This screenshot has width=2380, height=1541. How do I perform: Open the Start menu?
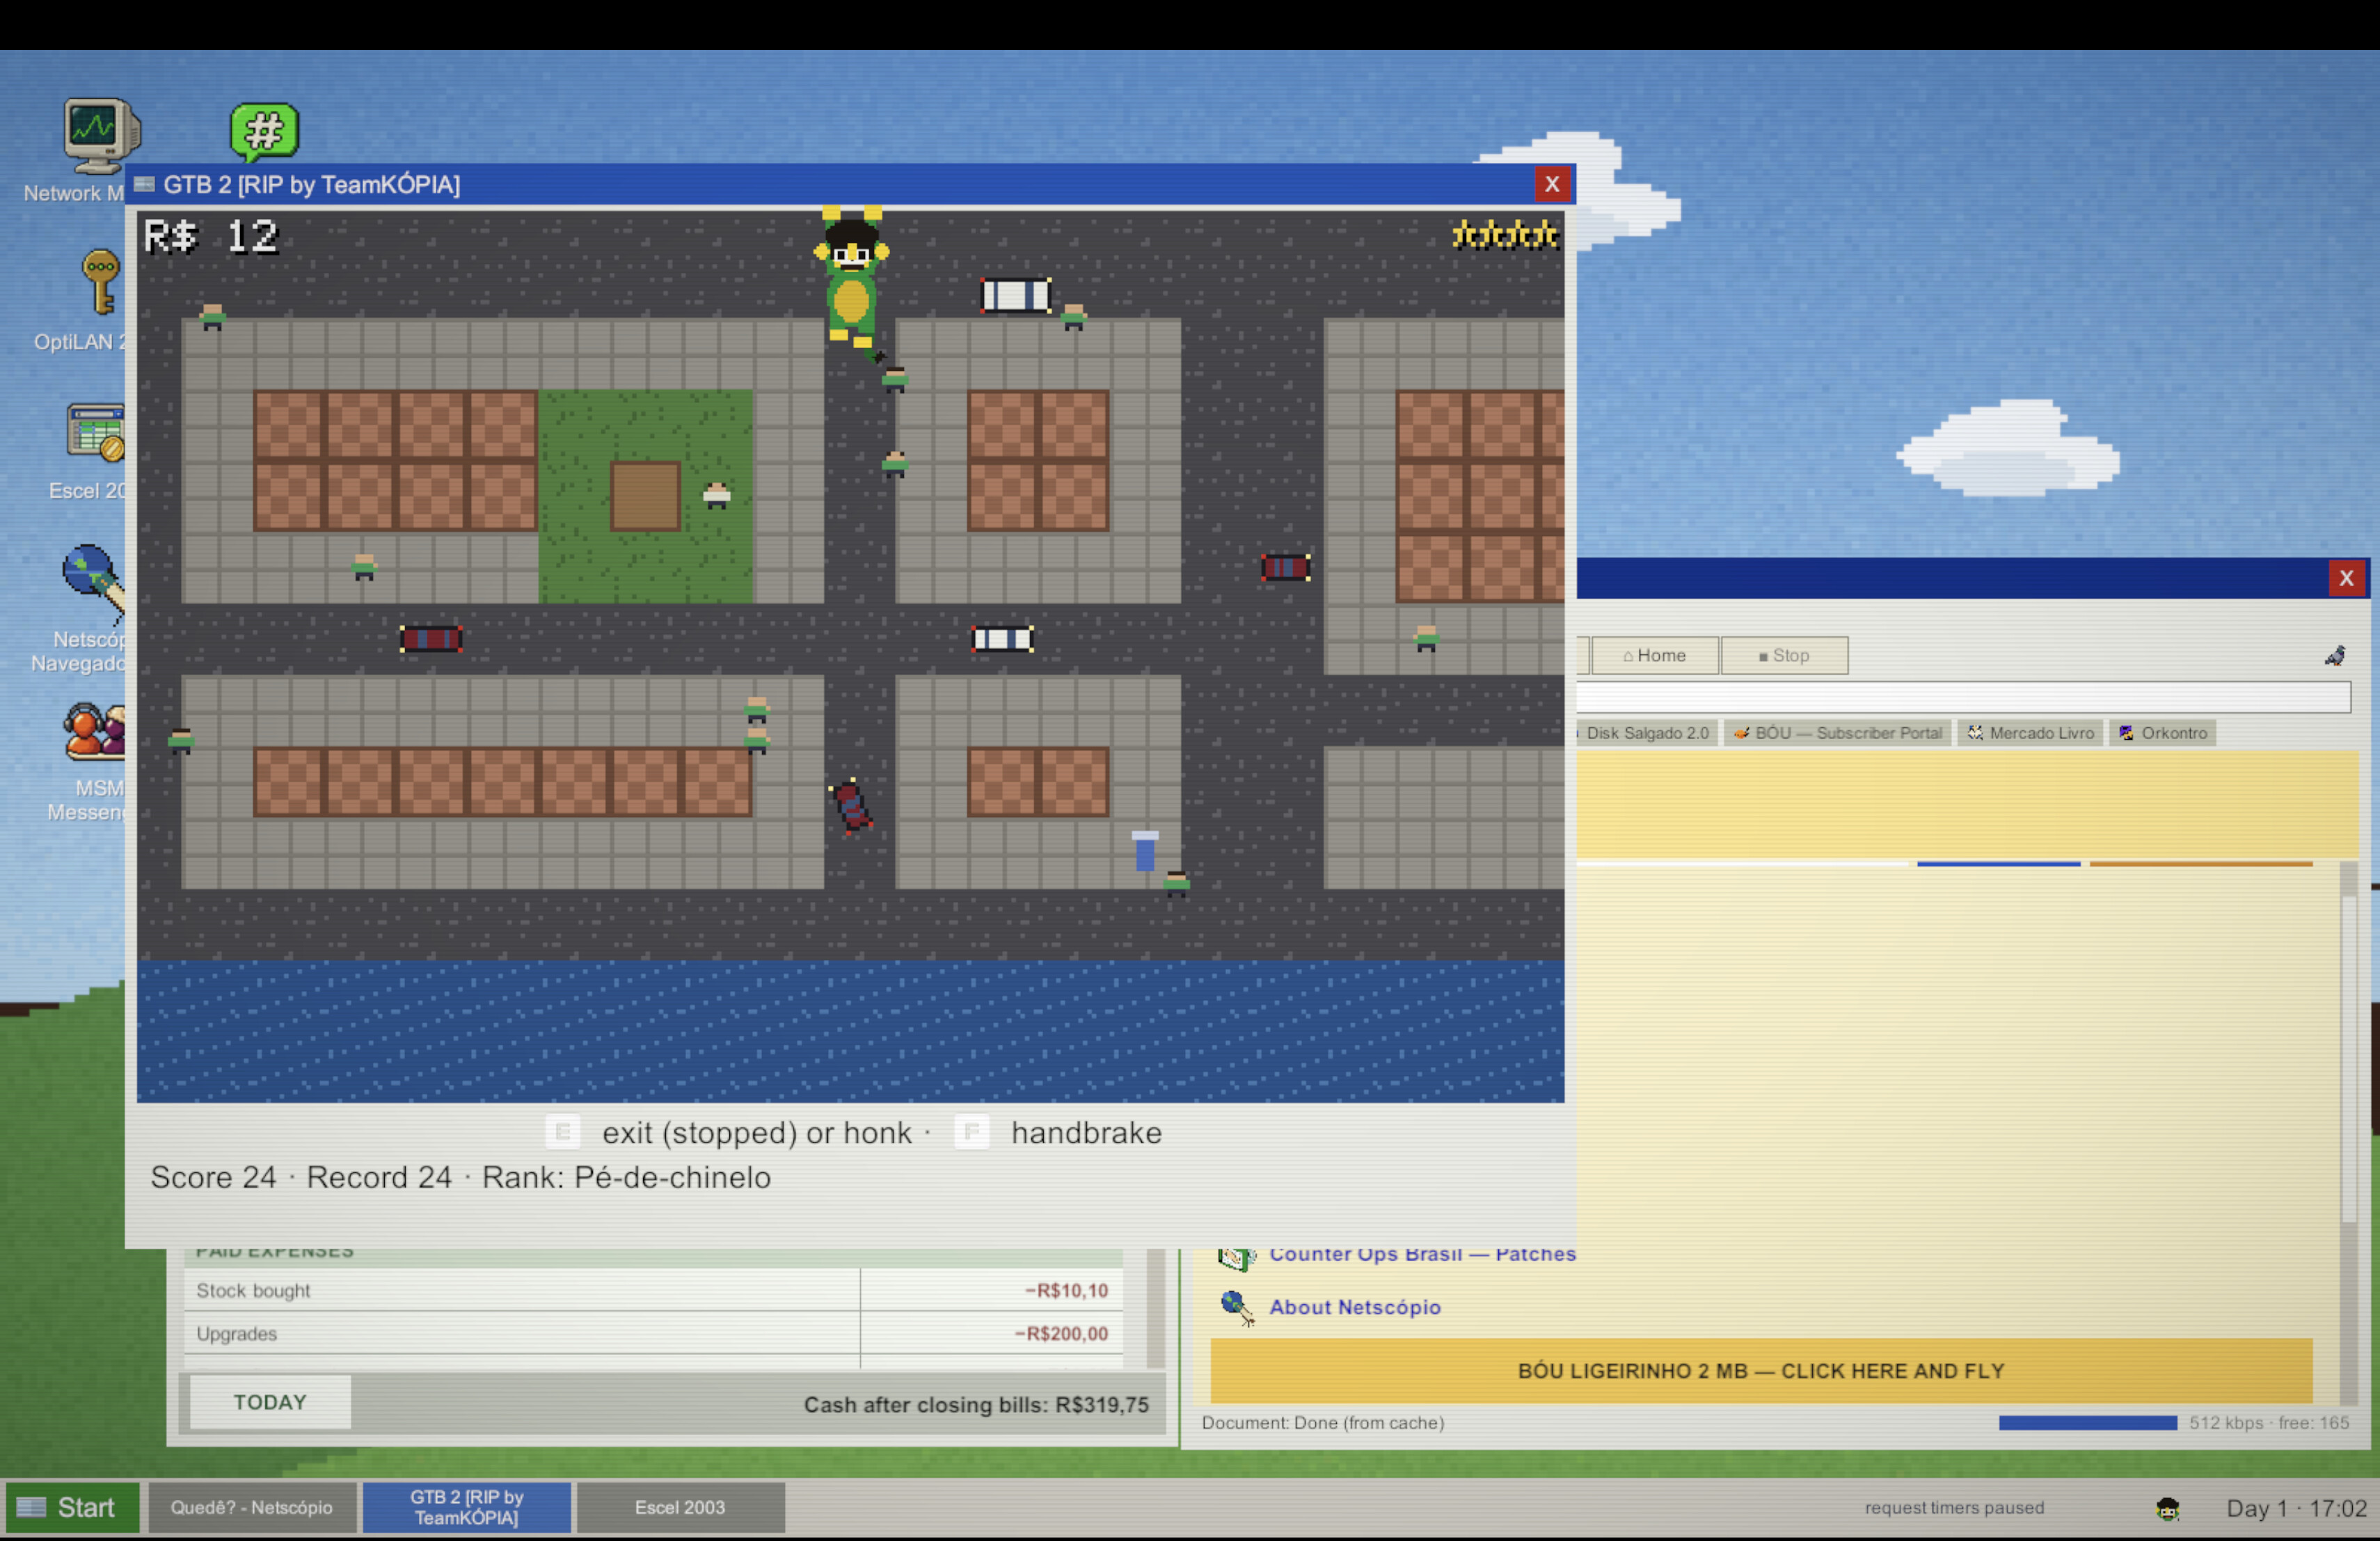pyautogui.click(x=71, y=1507)
